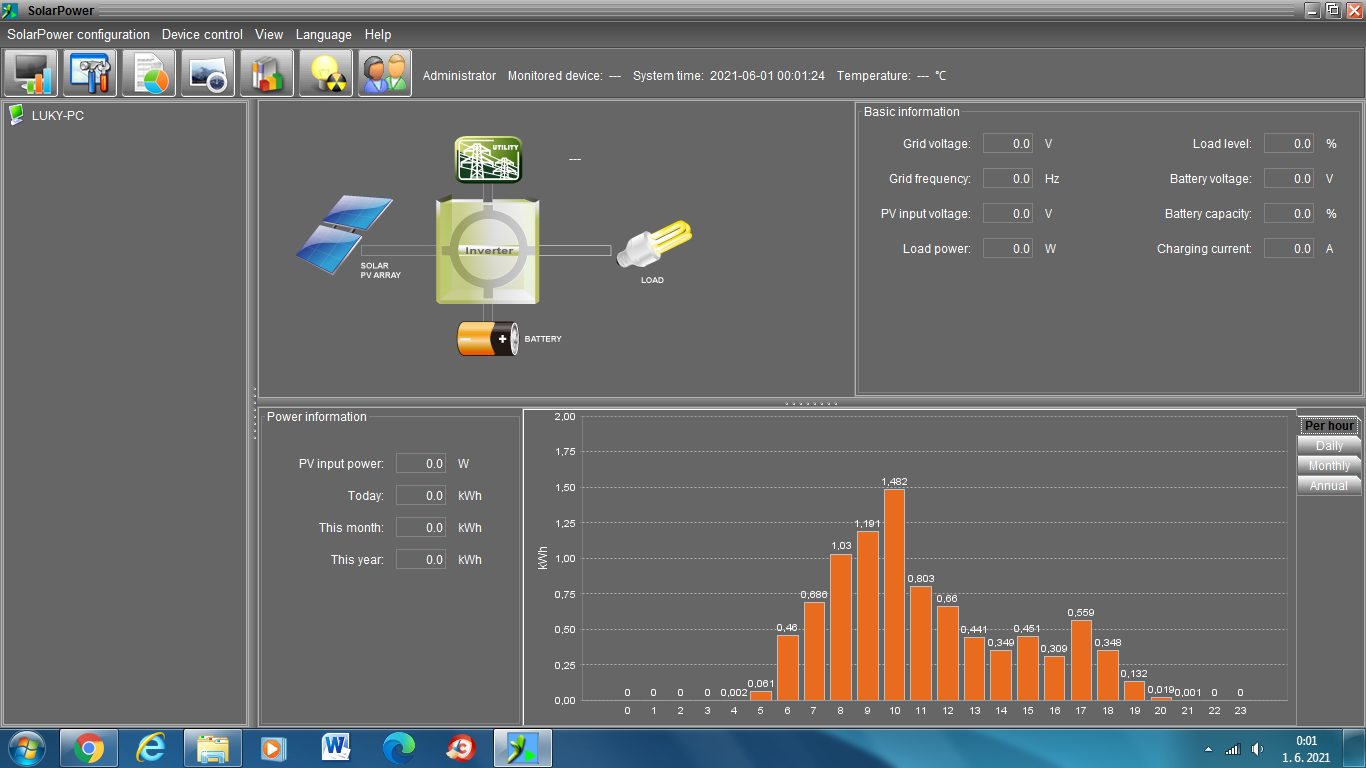Click the tallest bar at hour 10
The width and height of the screenshot is (1366, 768).
(894, 594)
